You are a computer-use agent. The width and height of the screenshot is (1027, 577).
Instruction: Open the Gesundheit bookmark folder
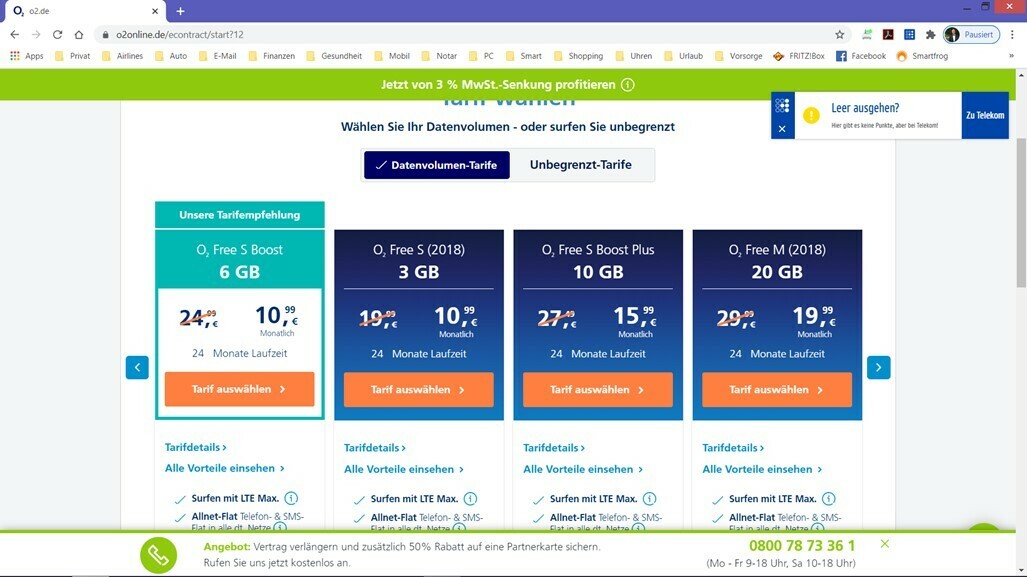click(334, 56)
